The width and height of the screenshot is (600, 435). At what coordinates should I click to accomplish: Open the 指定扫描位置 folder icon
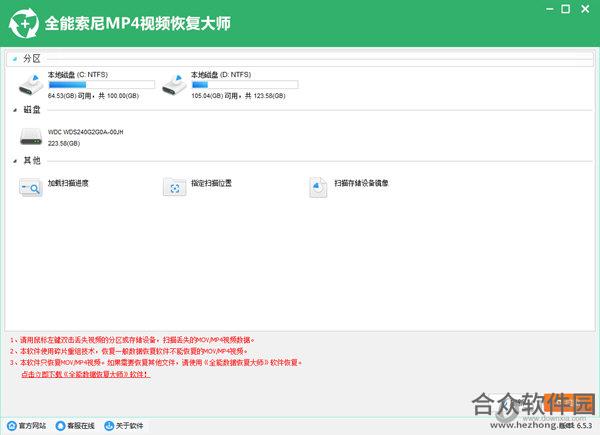pos(174,187)
